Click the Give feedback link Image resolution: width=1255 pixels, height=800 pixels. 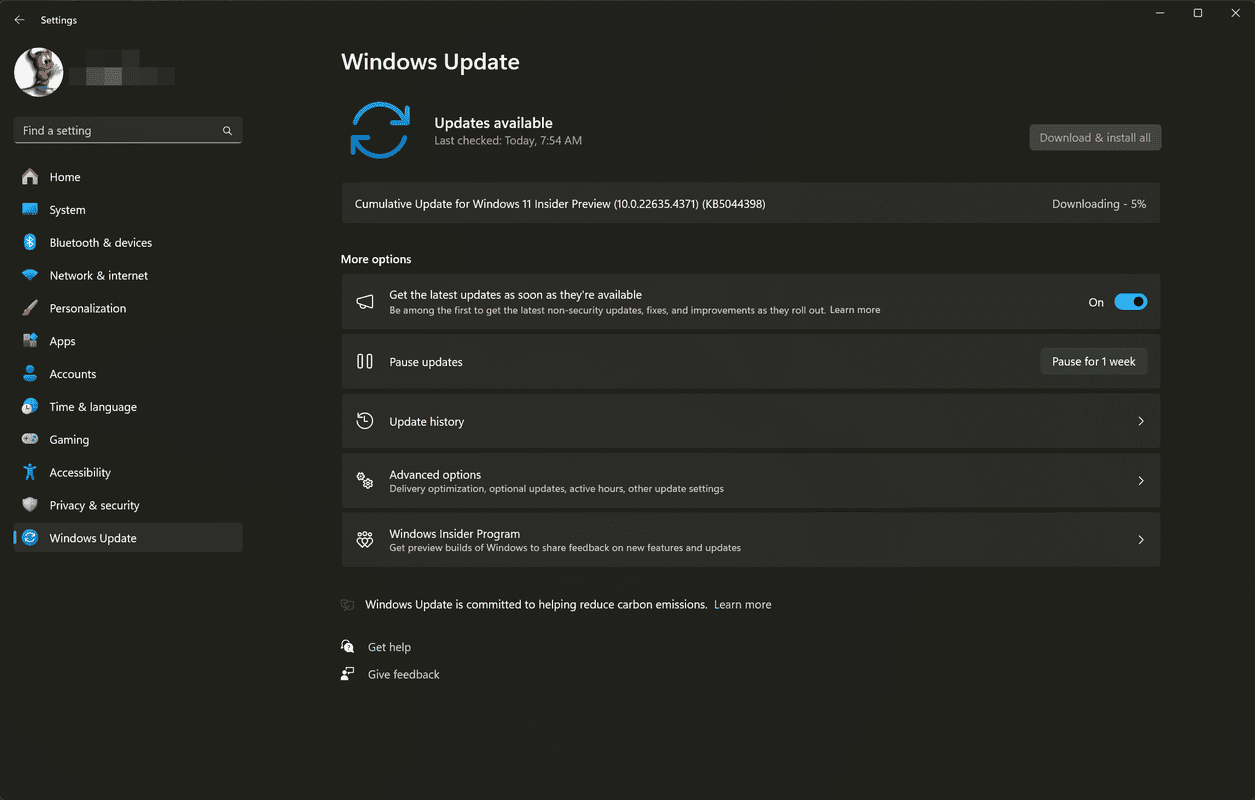pos(404,675)
